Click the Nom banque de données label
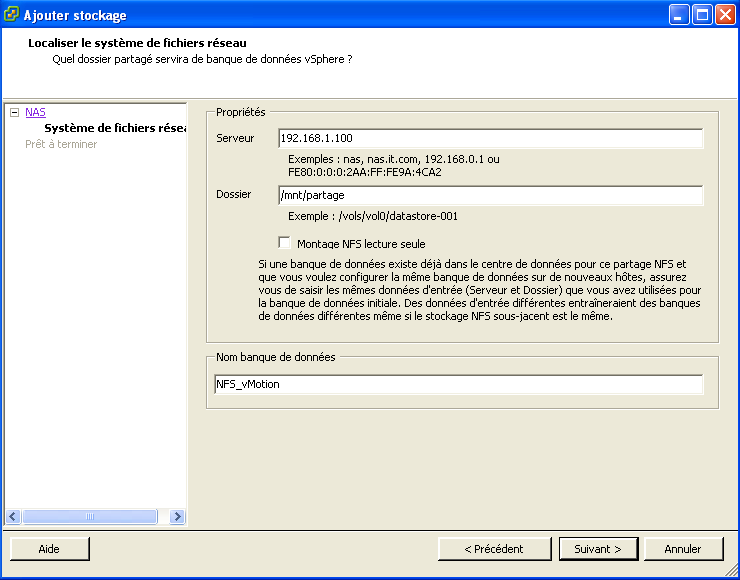740x580 pixels. pos(276,357)
